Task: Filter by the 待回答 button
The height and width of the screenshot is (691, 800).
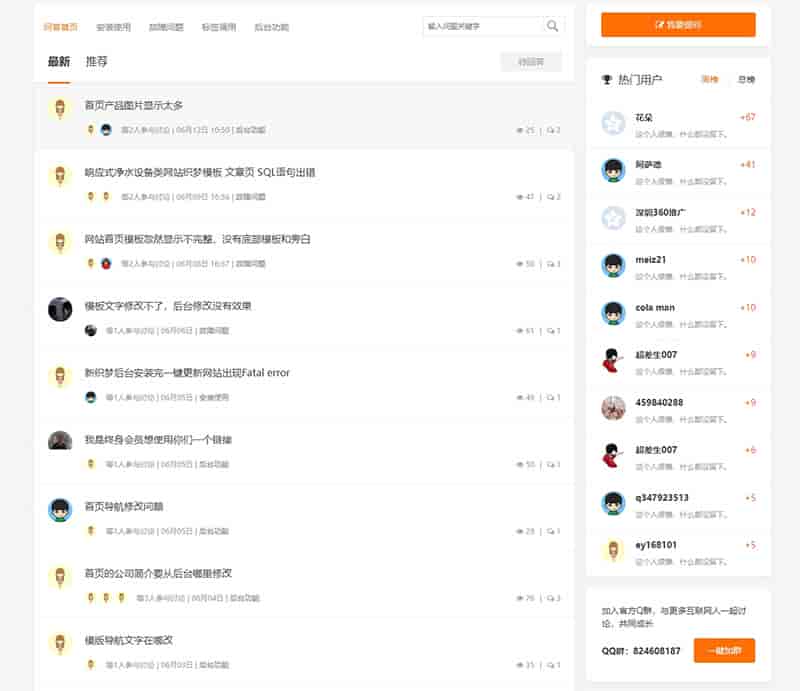Action: click(x=531, y=62)
